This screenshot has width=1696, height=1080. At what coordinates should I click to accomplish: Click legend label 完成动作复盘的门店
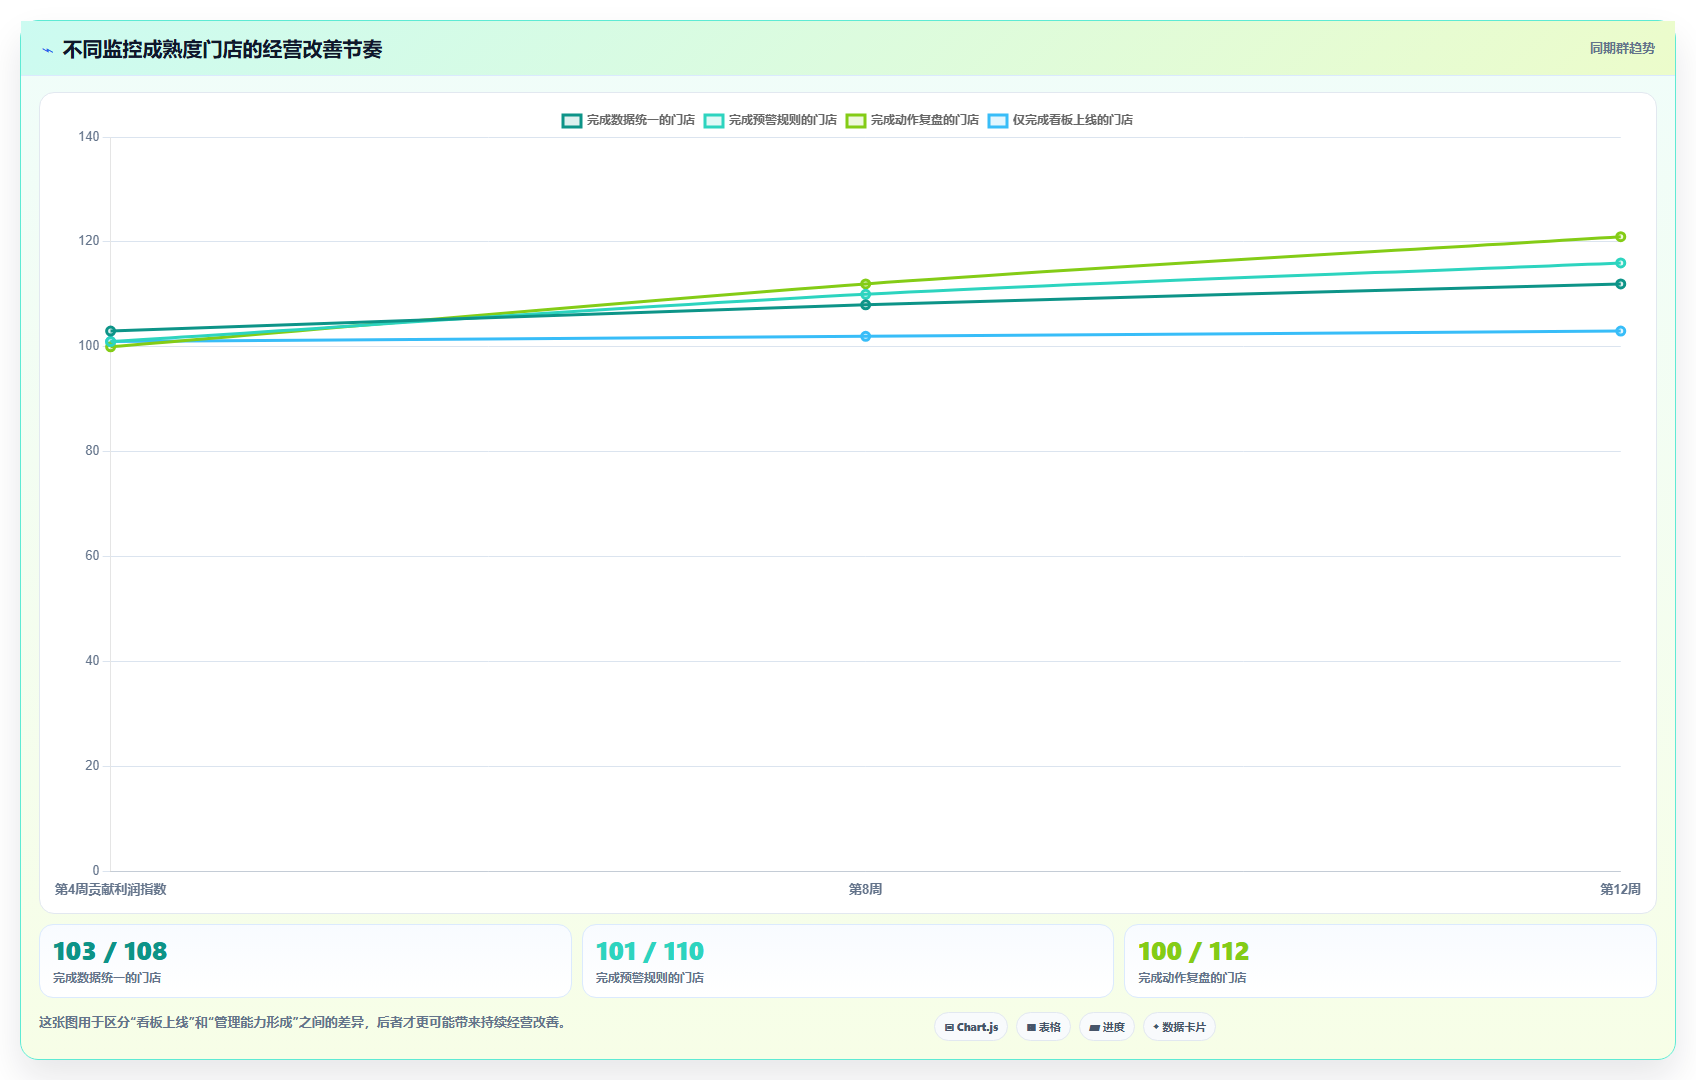[x=925, y=120]
